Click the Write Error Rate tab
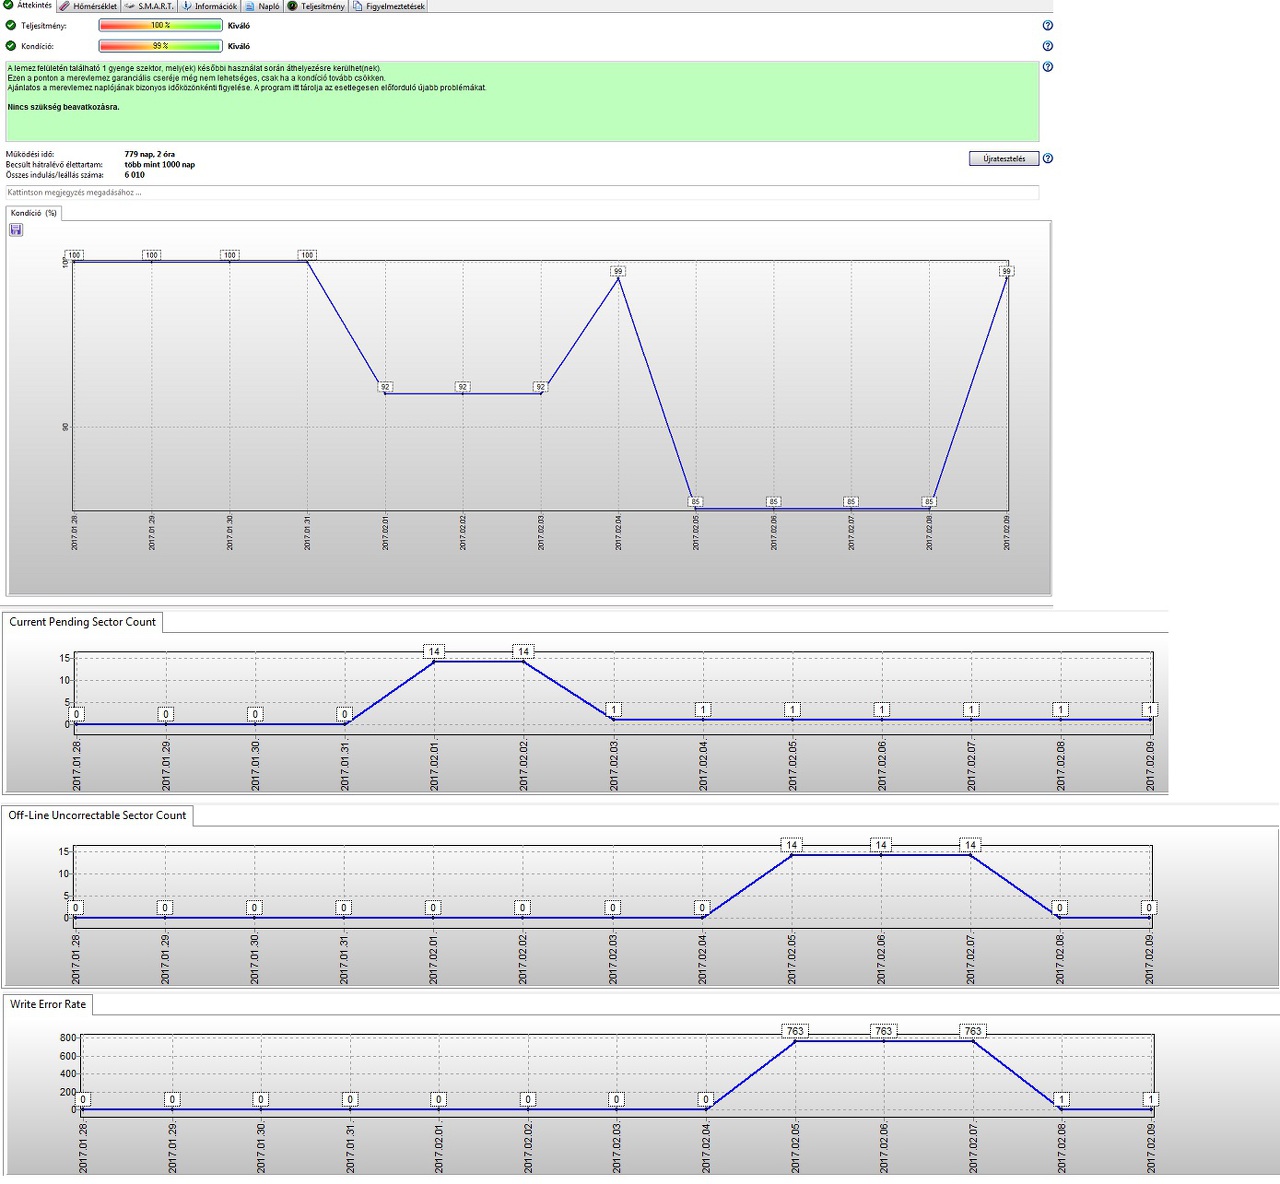The height and width of the screenshot is (1184, 1280). (x=48, y=1004)
